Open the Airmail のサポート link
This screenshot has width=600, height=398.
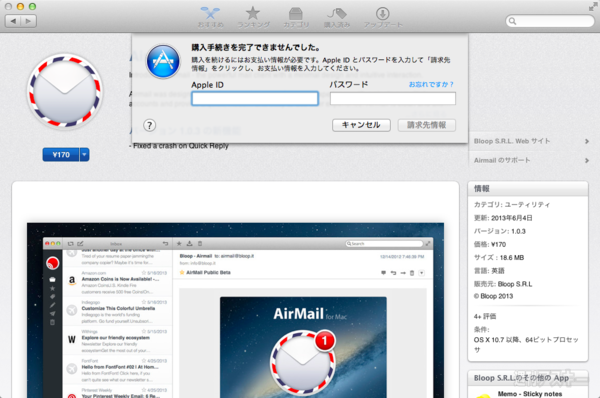coord(502,160)
